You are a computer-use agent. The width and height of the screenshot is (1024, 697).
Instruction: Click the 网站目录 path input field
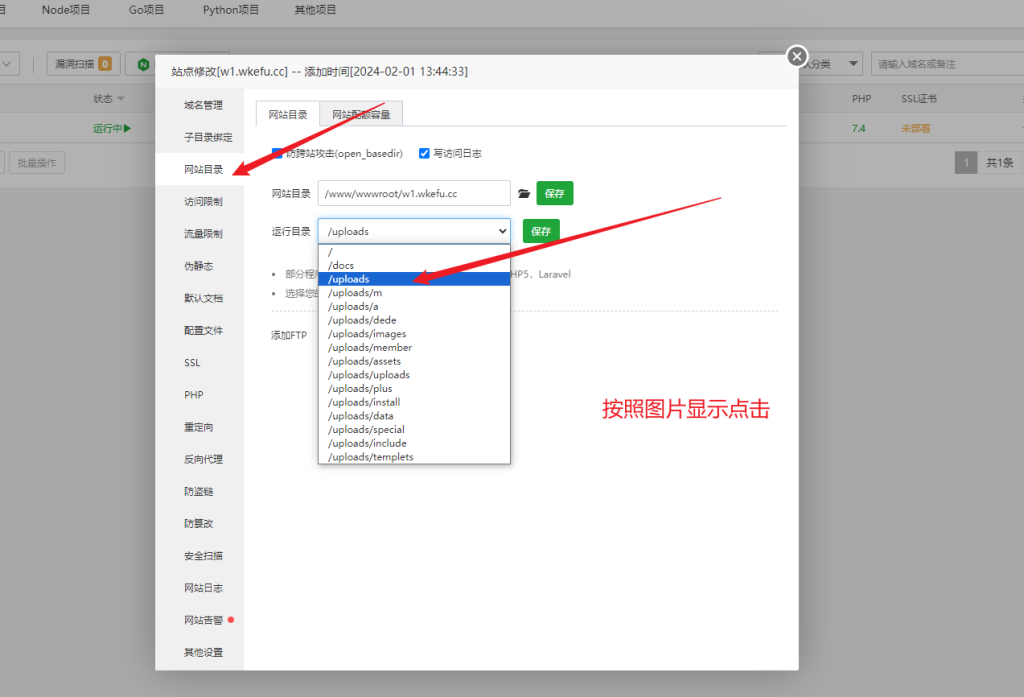pos(414,194)
